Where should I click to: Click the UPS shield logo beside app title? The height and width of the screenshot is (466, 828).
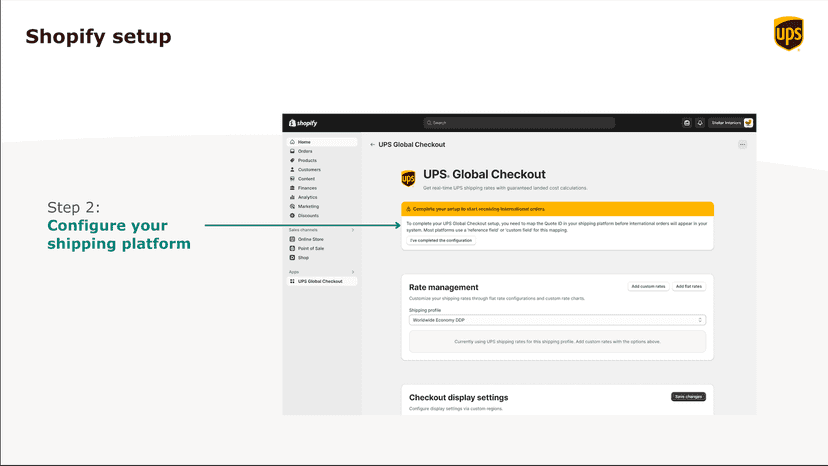(408, 179)
